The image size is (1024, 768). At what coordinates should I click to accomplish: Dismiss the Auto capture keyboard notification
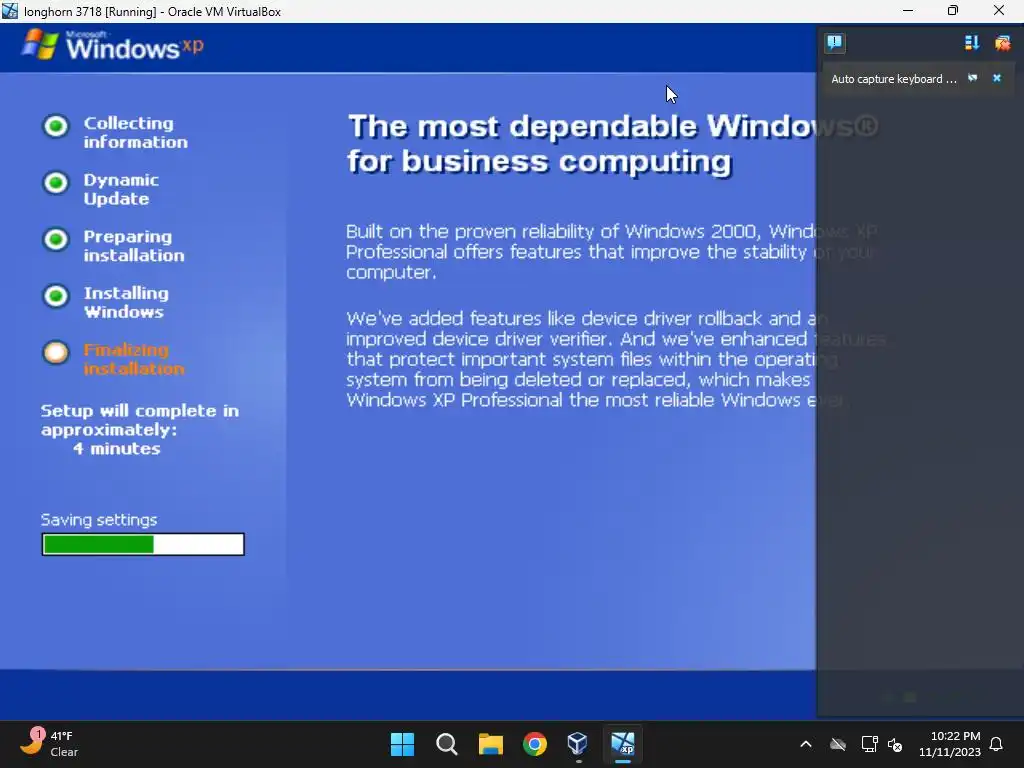(997, 78)
